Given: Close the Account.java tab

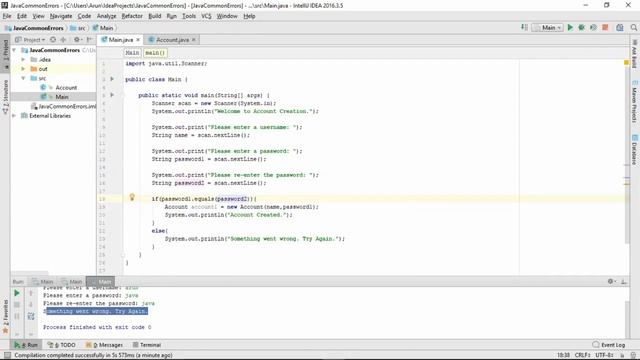Looking at the screenshot, I should pyautogui.click(x=194, y=40).
